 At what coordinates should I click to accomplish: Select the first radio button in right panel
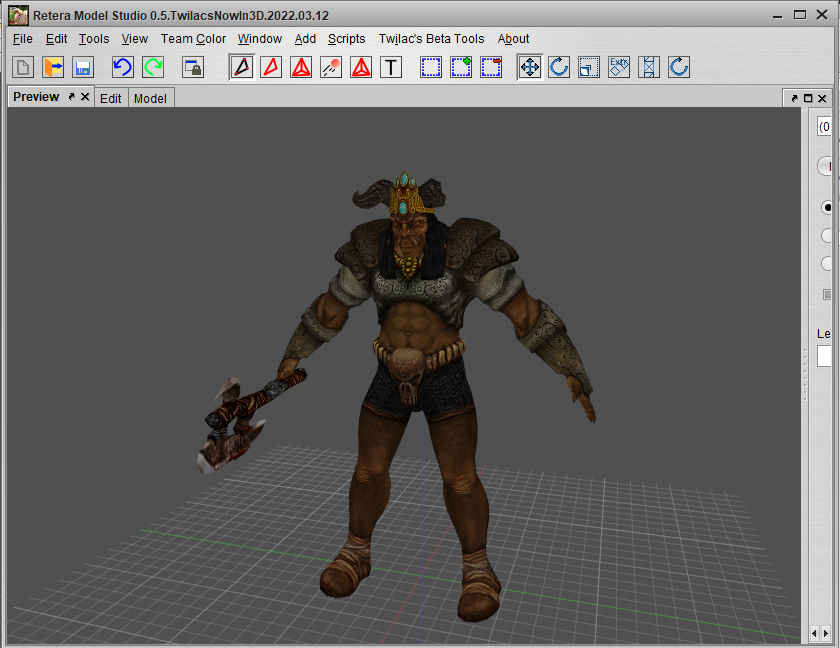coord(828,208)
